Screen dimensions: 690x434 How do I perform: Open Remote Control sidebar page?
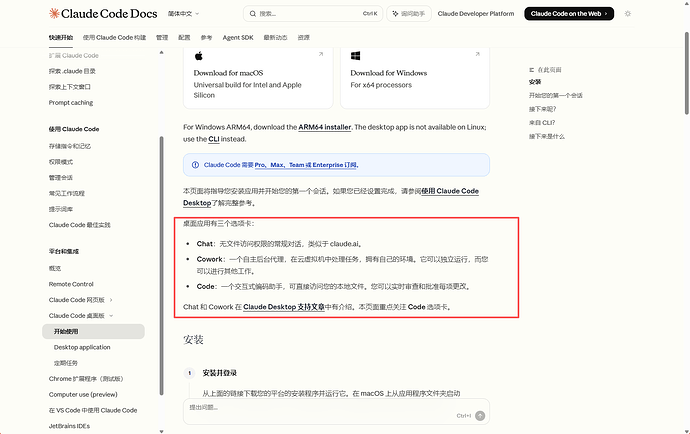71,284
